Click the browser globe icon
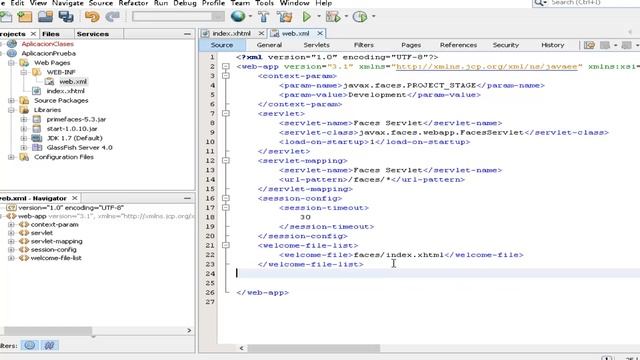This screenshot has height=360, width=640. [x=238, y=16]
